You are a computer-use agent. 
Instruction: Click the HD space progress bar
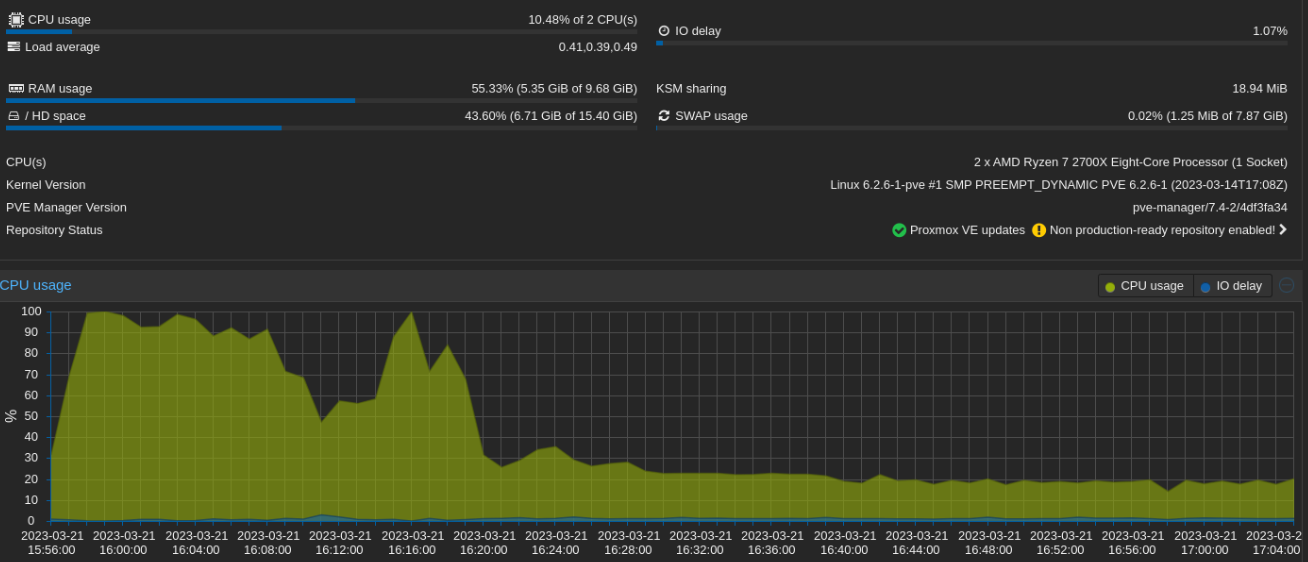(x=321, y=128)
